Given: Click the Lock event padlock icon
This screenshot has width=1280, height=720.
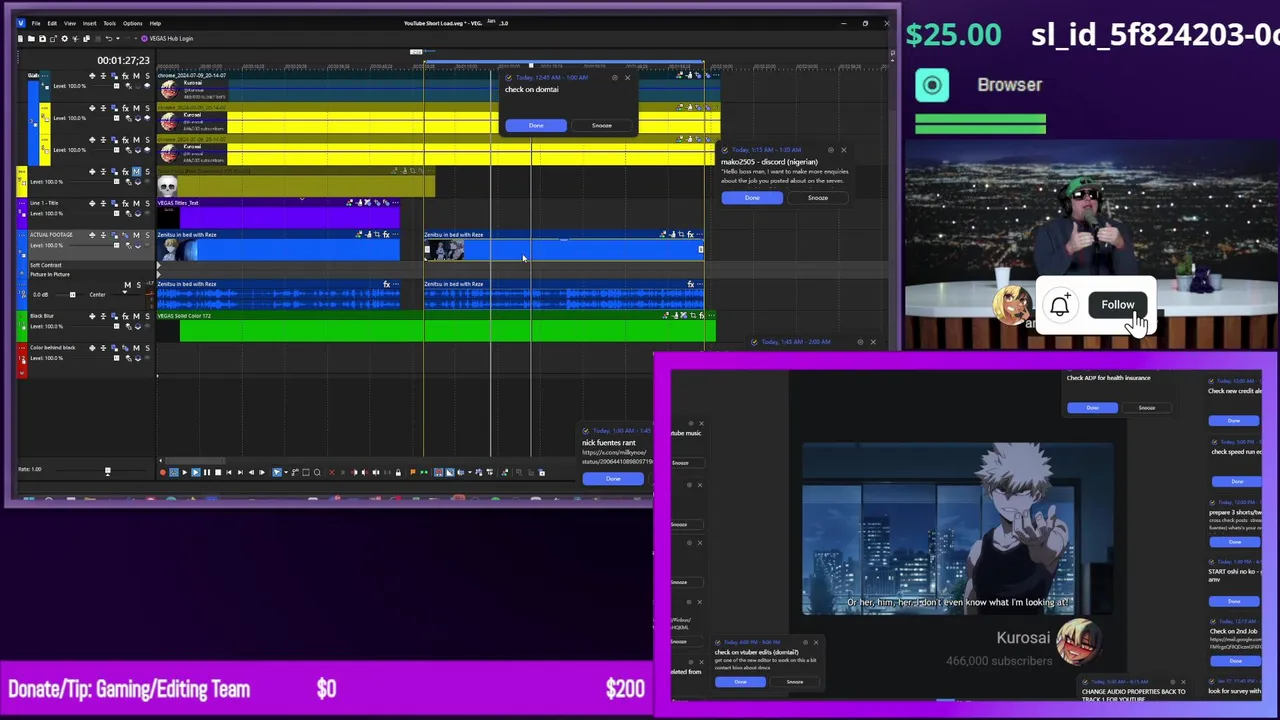Looking at the screenshot, I should 398,472.
